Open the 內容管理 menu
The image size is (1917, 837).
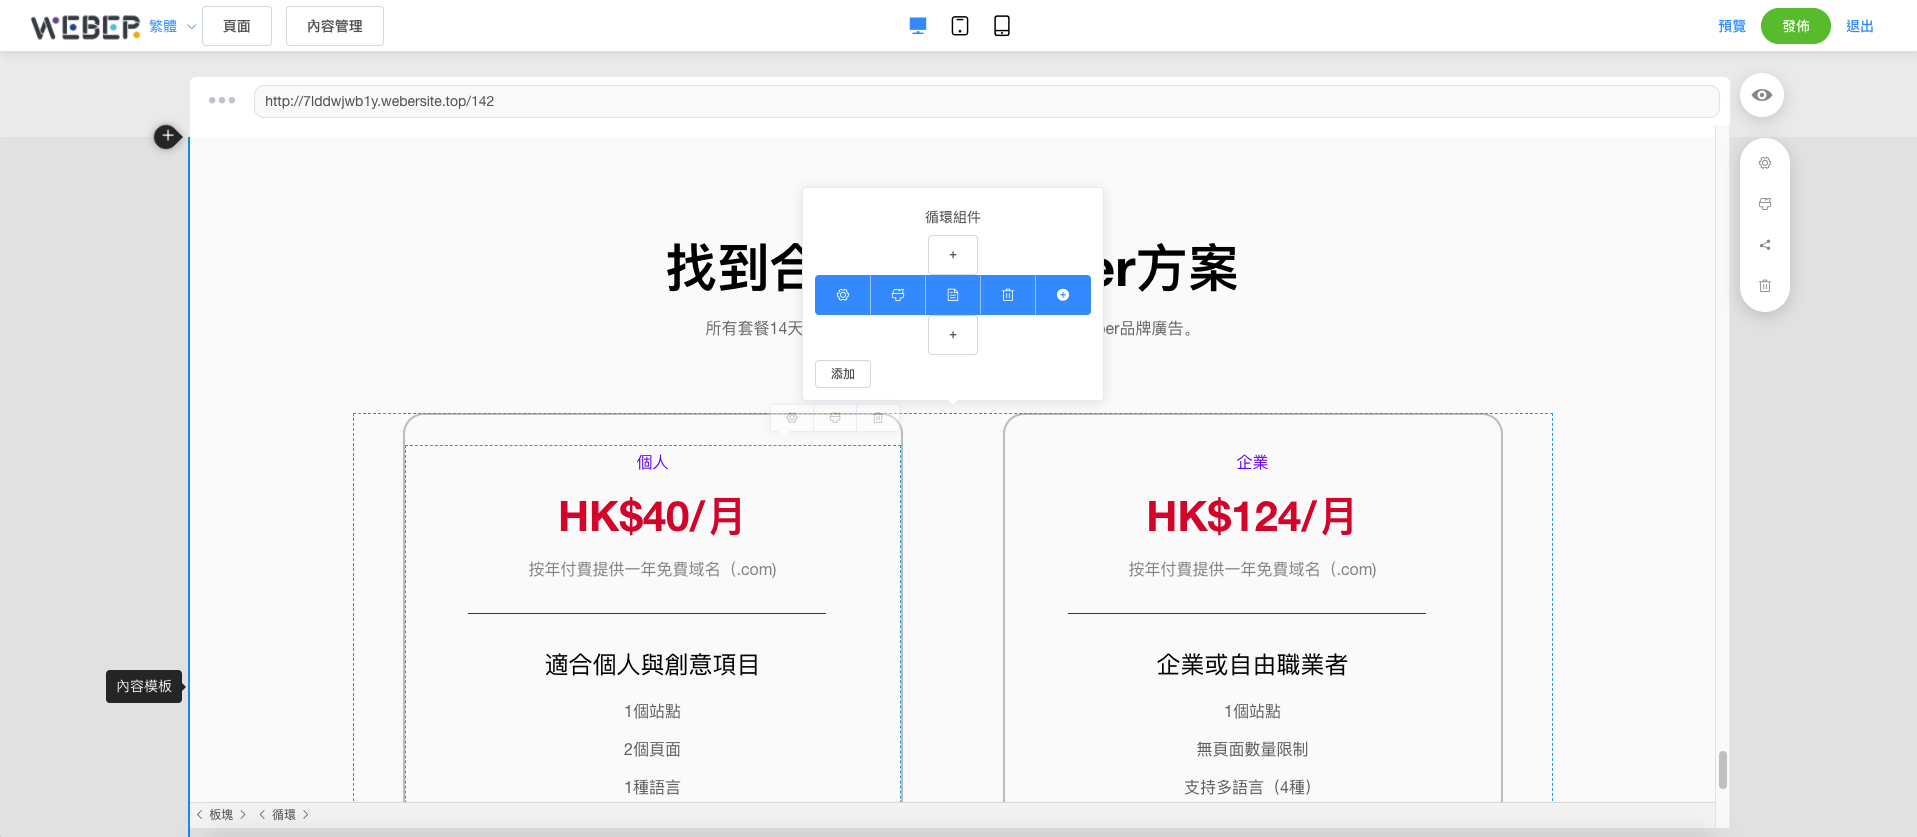335,26
